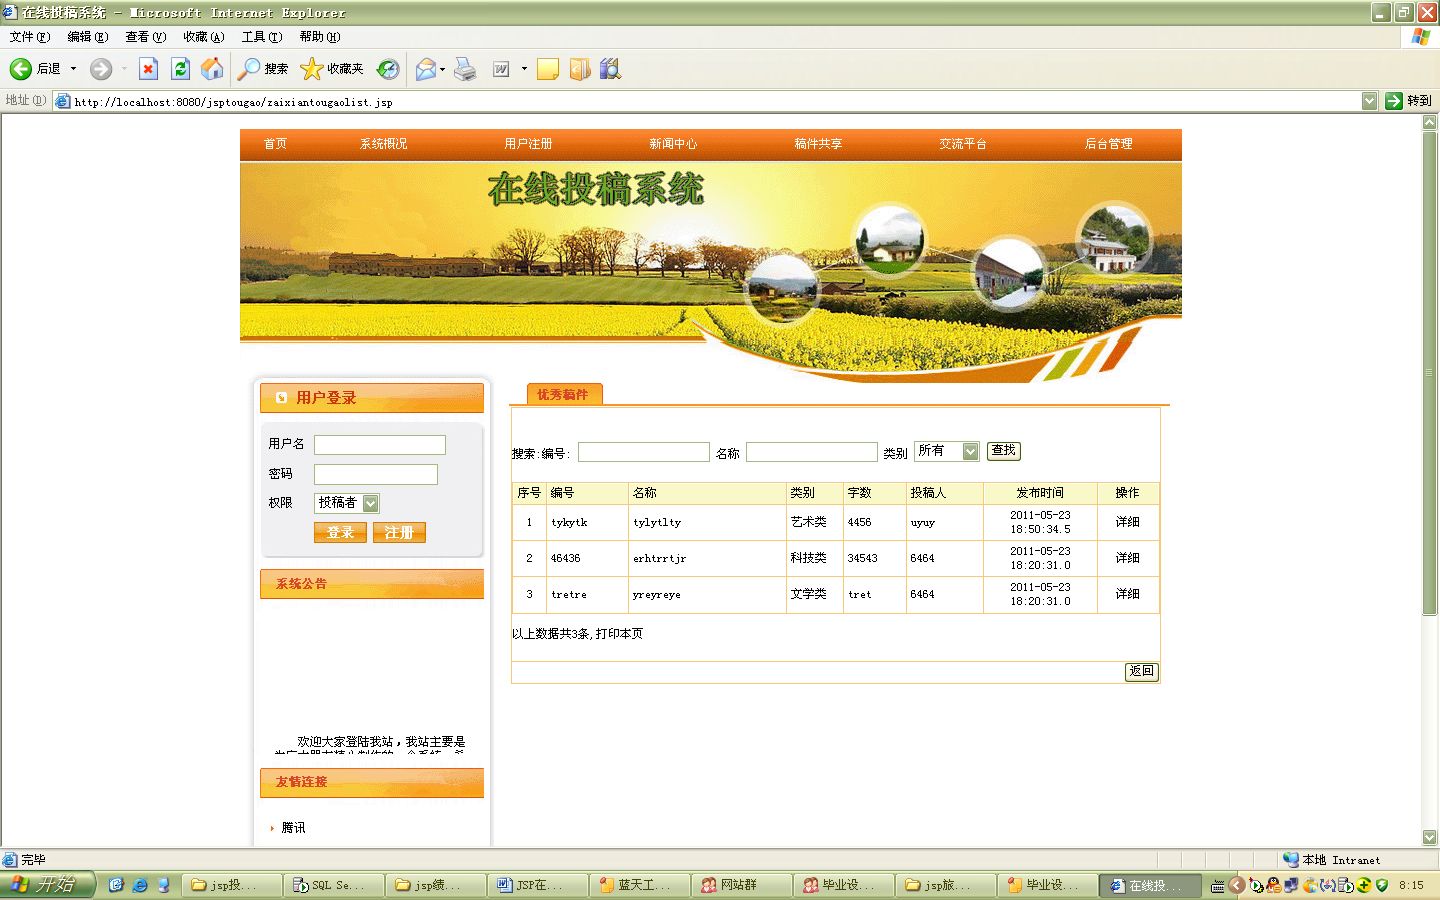Launch Internet Explorer from quick launch
Viewport: 1440px width, 900px height.
coord(140,885)
